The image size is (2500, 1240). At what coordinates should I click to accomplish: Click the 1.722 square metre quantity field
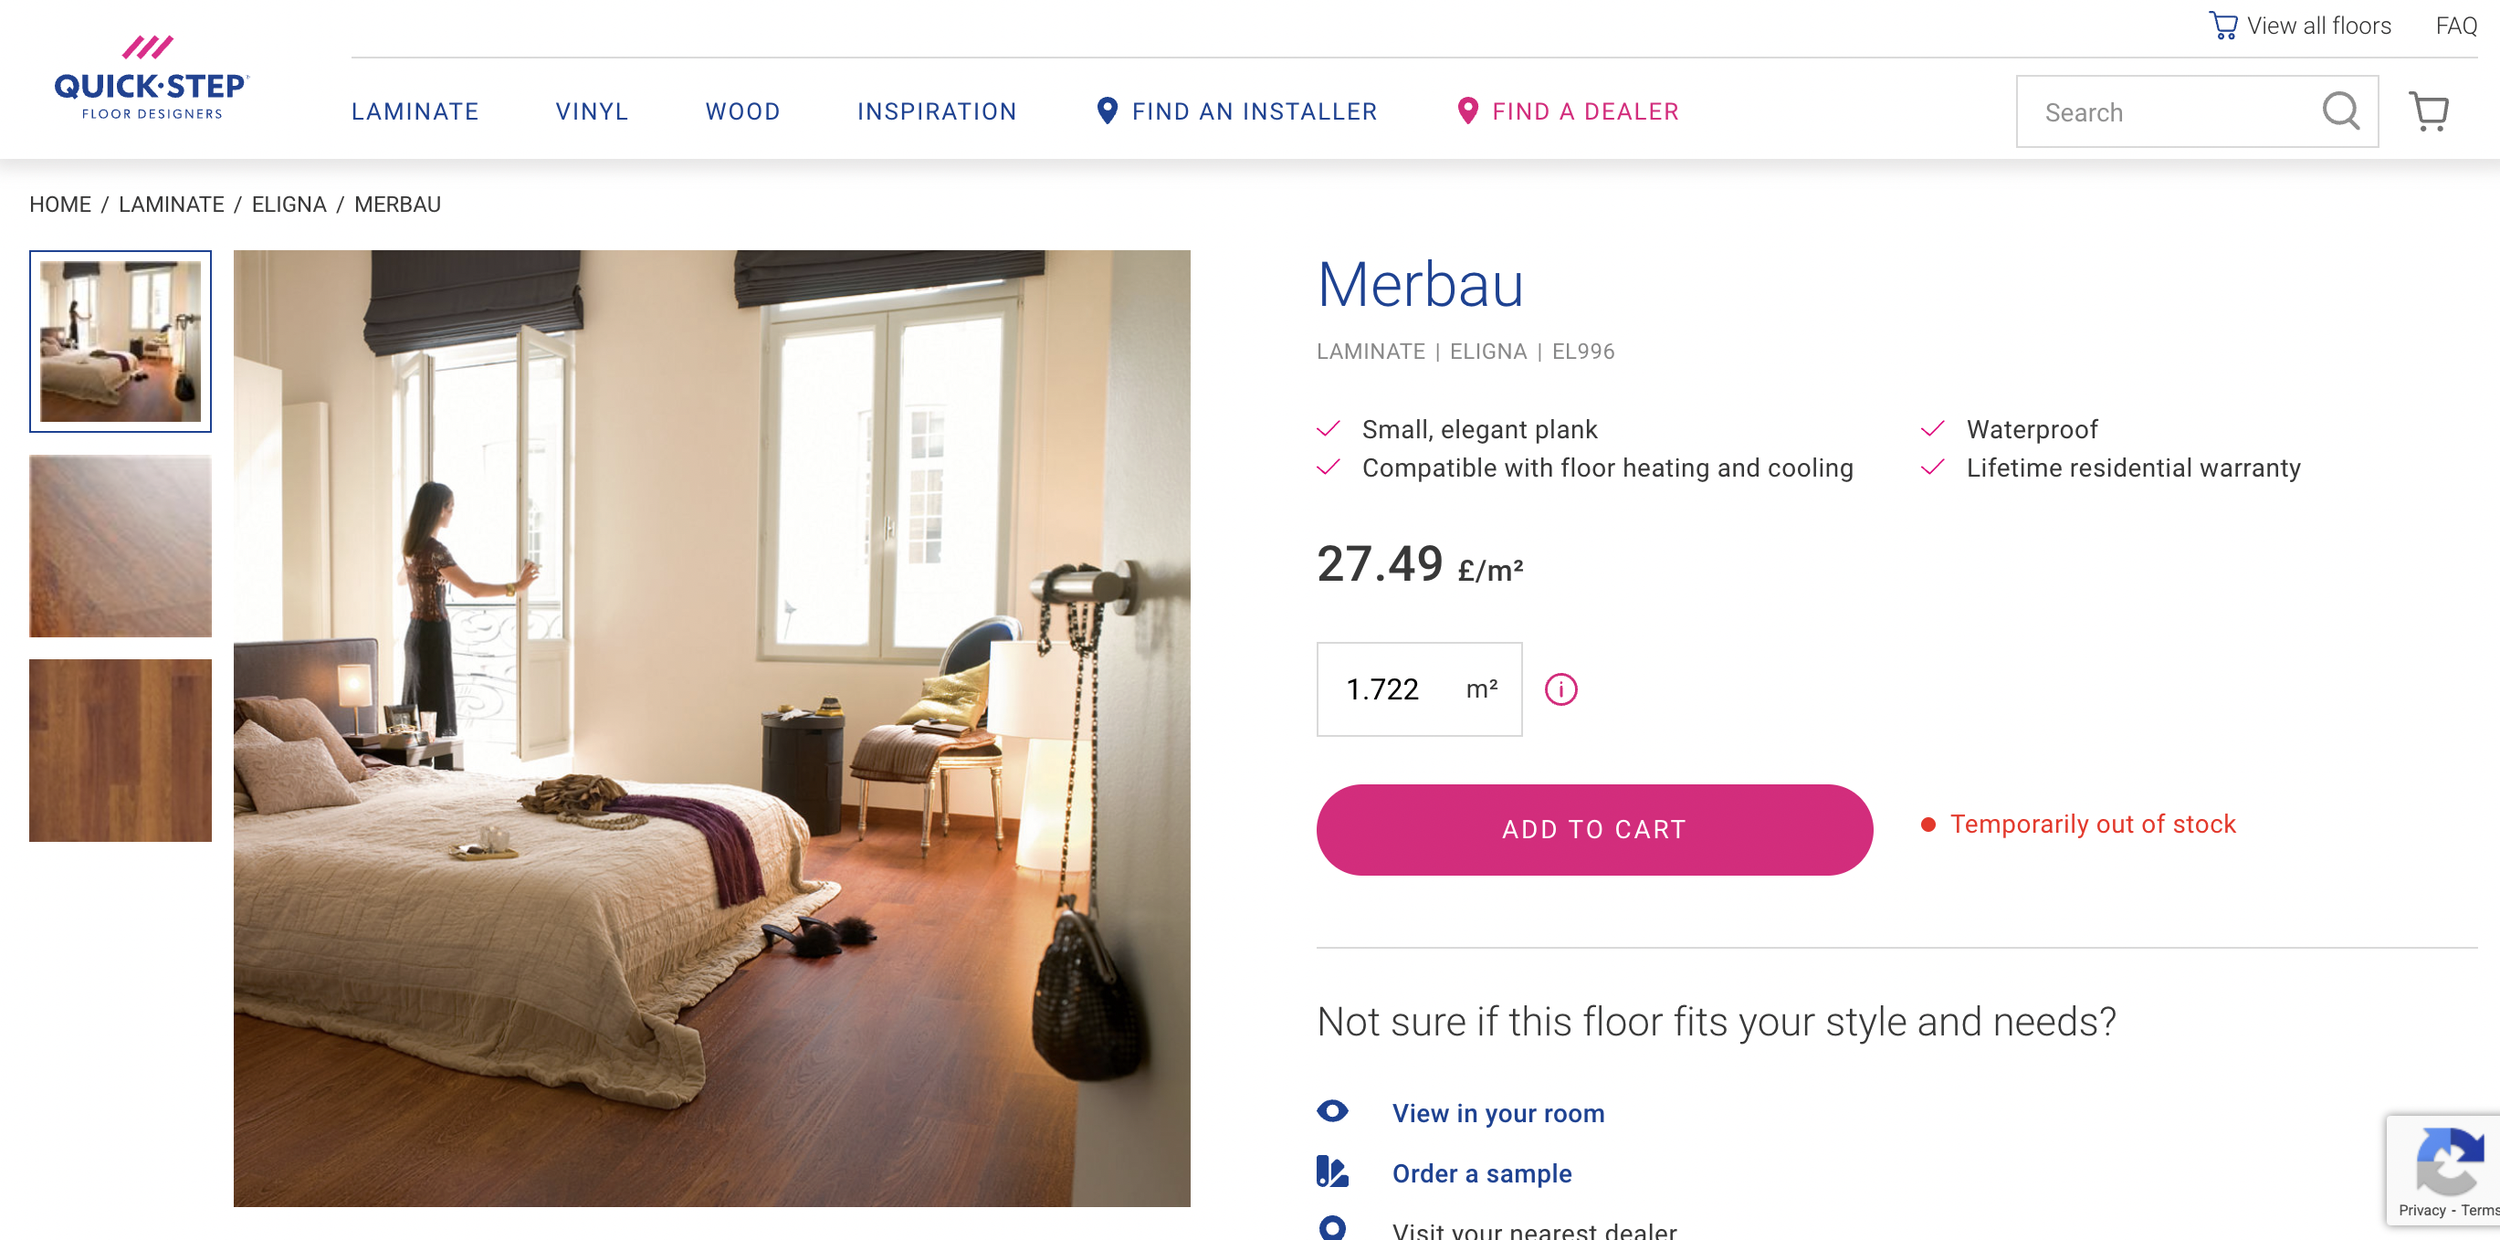click(x=1419, y=689)
